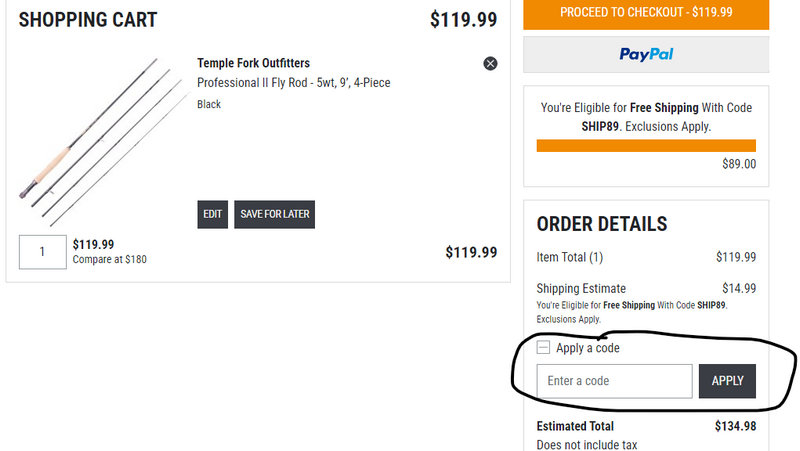Open the Temple Fork Outfitters brand link
Viewport: 800px width, 451px height.
click(x=253, y=64)
